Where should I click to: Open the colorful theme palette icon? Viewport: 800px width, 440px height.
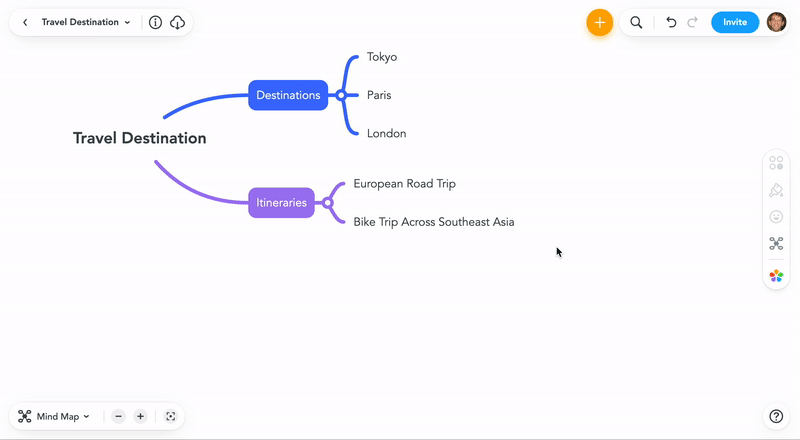tap(776, 275)
